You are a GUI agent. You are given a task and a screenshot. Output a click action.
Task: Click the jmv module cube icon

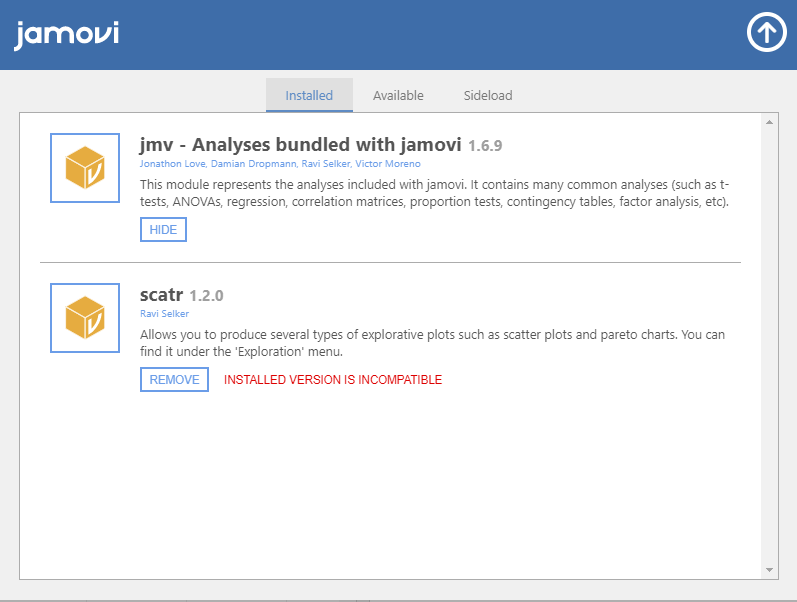pos(85,168)
